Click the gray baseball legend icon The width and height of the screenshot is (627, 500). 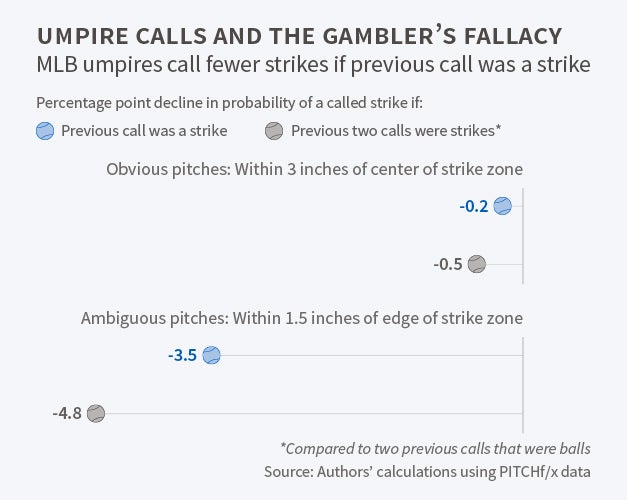pyautogui.click(x=274, y=130)
